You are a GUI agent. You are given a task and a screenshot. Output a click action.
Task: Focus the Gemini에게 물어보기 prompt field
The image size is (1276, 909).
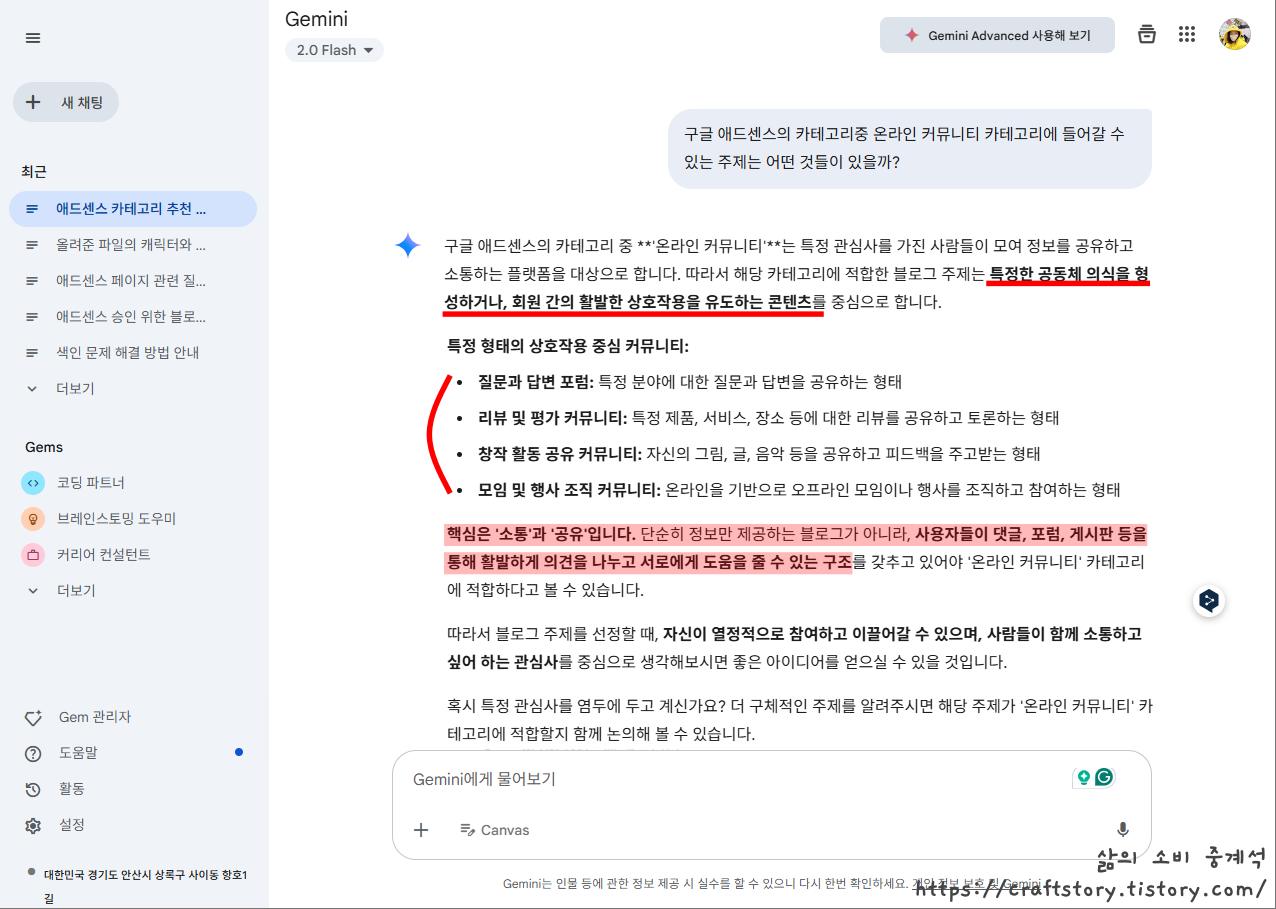pos(735,779)
